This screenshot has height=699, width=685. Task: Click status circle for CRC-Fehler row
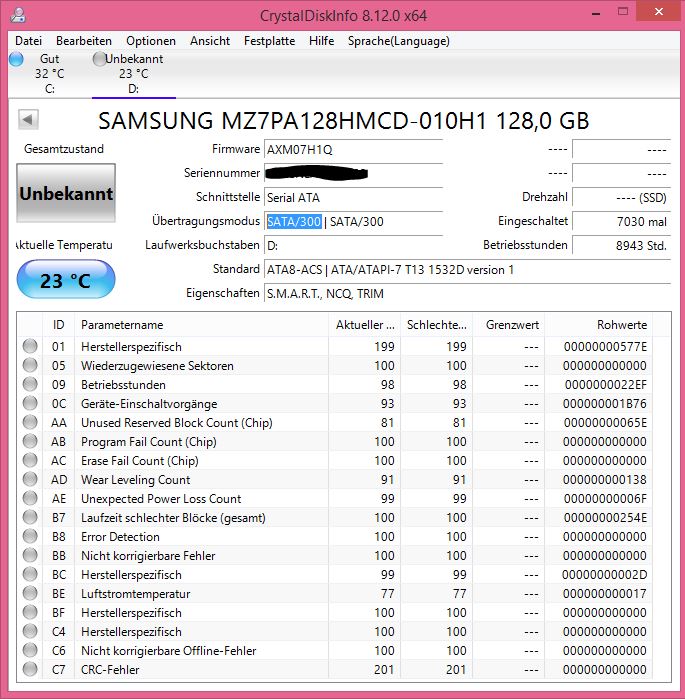[x=30, y=669]
